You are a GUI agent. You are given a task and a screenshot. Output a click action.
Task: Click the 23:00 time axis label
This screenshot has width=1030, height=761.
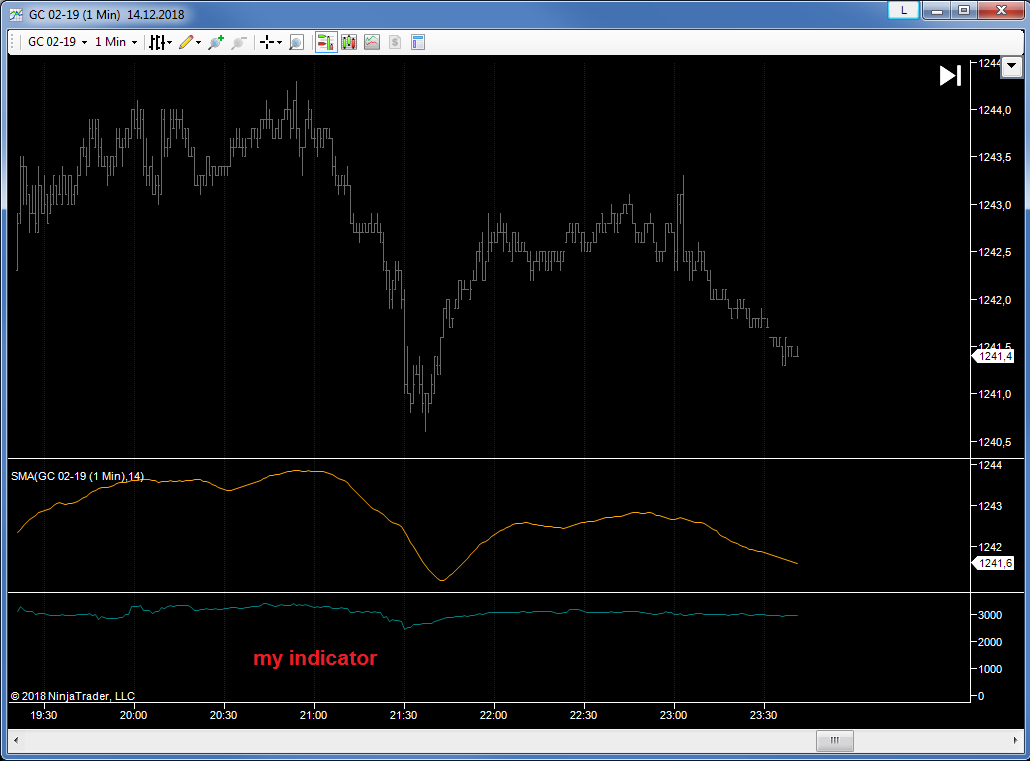[x=673, y=715]
